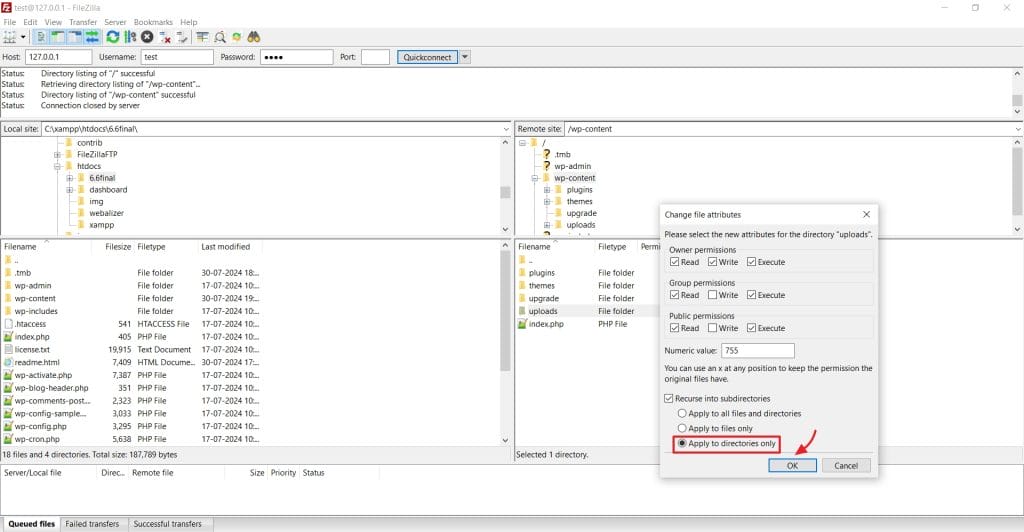Click question-mark icon beside wp-admin remote folder
The height and width of the screenshot is (532, 1024).
tap(547, 166)
